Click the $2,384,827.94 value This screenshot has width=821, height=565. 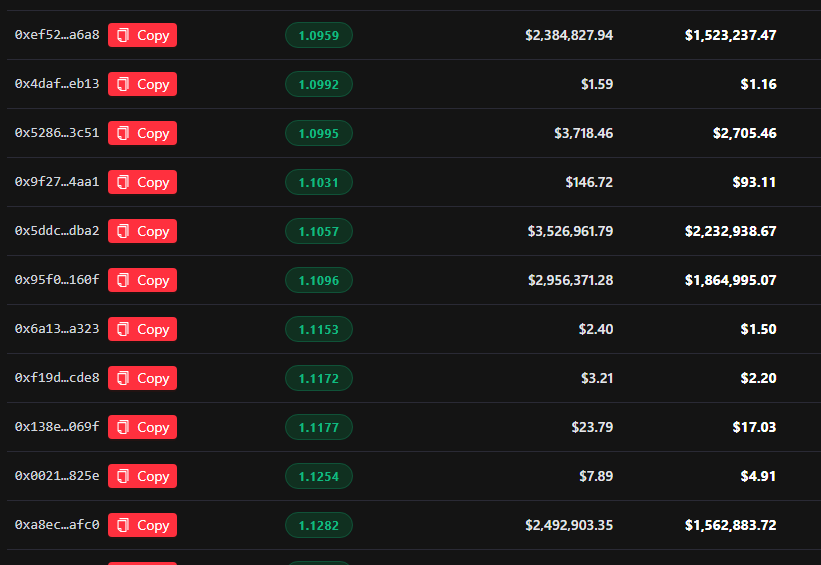click(x=569, y=35)
